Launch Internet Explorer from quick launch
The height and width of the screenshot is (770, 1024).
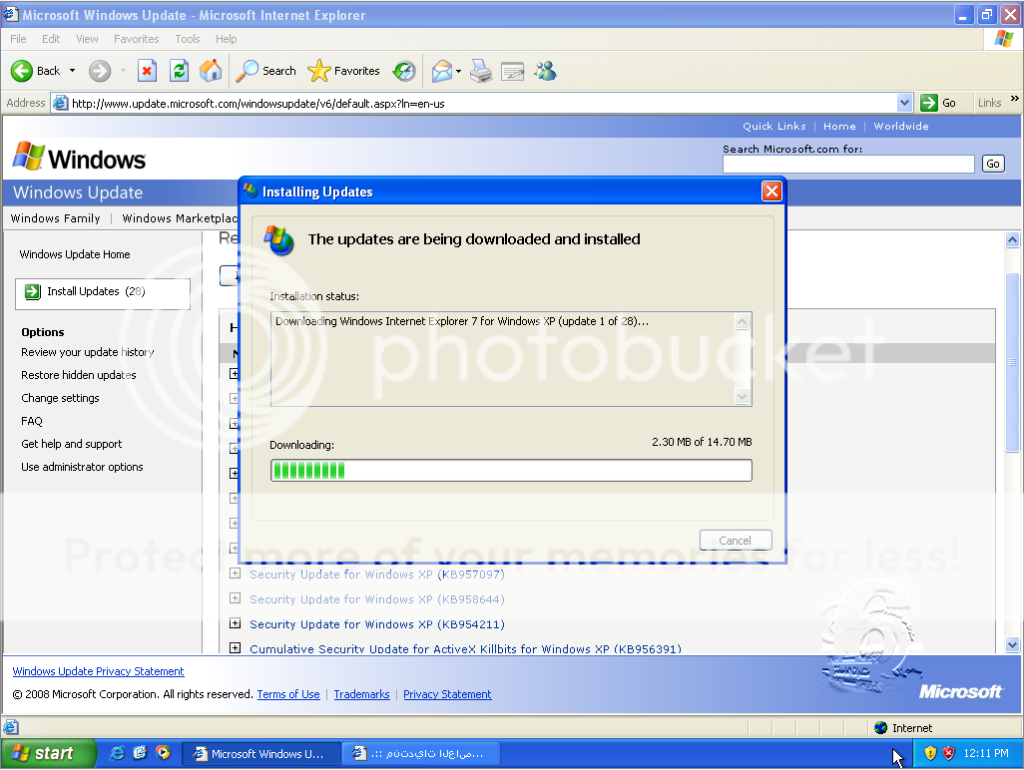(118, 753)
